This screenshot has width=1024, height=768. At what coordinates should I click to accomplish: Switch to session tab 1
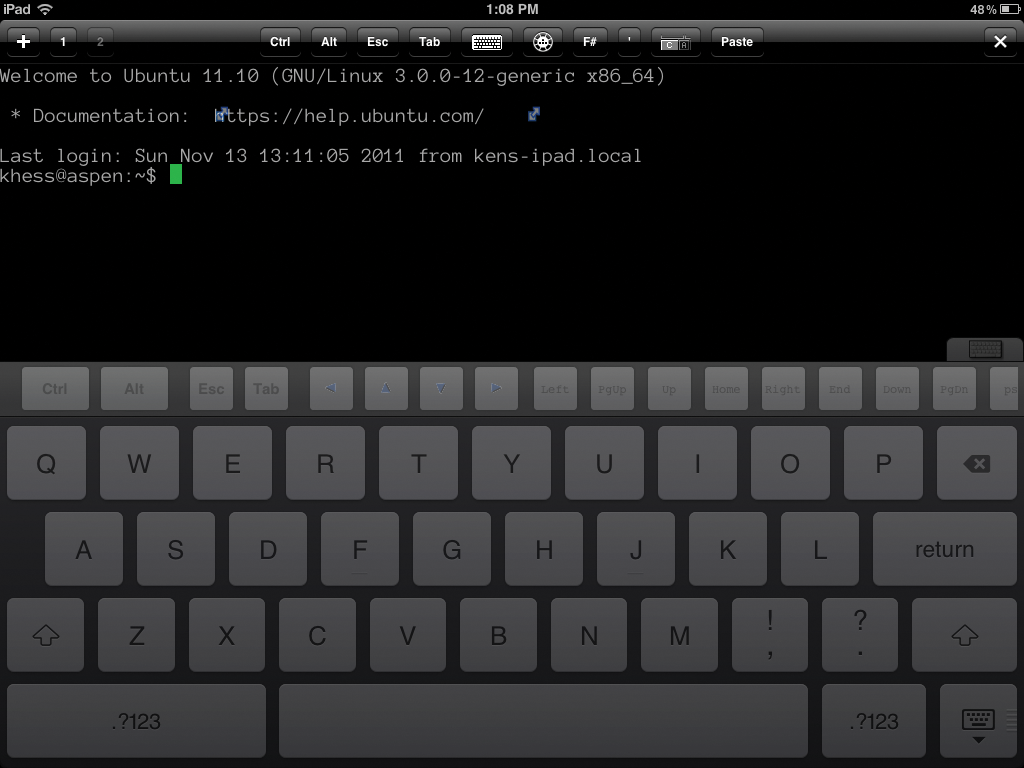pyautogui.click(x=63, y=42)
